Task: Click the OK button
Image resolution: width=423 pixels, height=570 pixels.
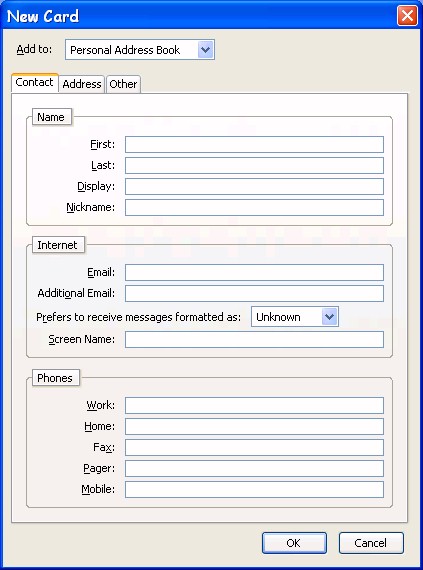Action: pos(294,543)
